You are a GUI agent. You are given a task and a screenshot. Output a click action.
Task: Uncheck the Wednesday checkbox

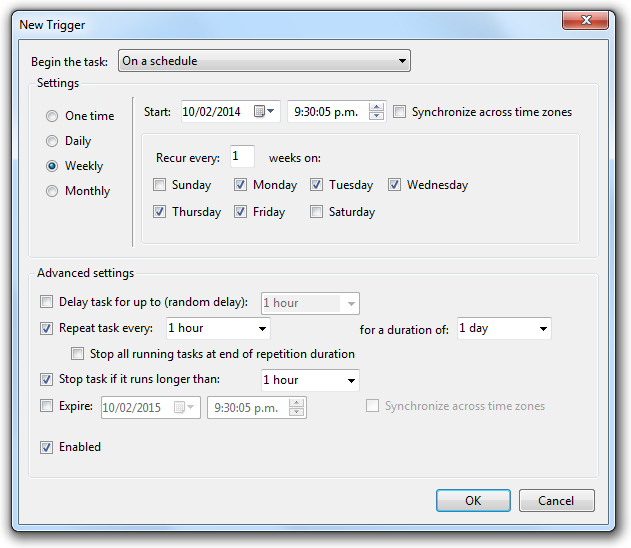(x=395, y=185)
